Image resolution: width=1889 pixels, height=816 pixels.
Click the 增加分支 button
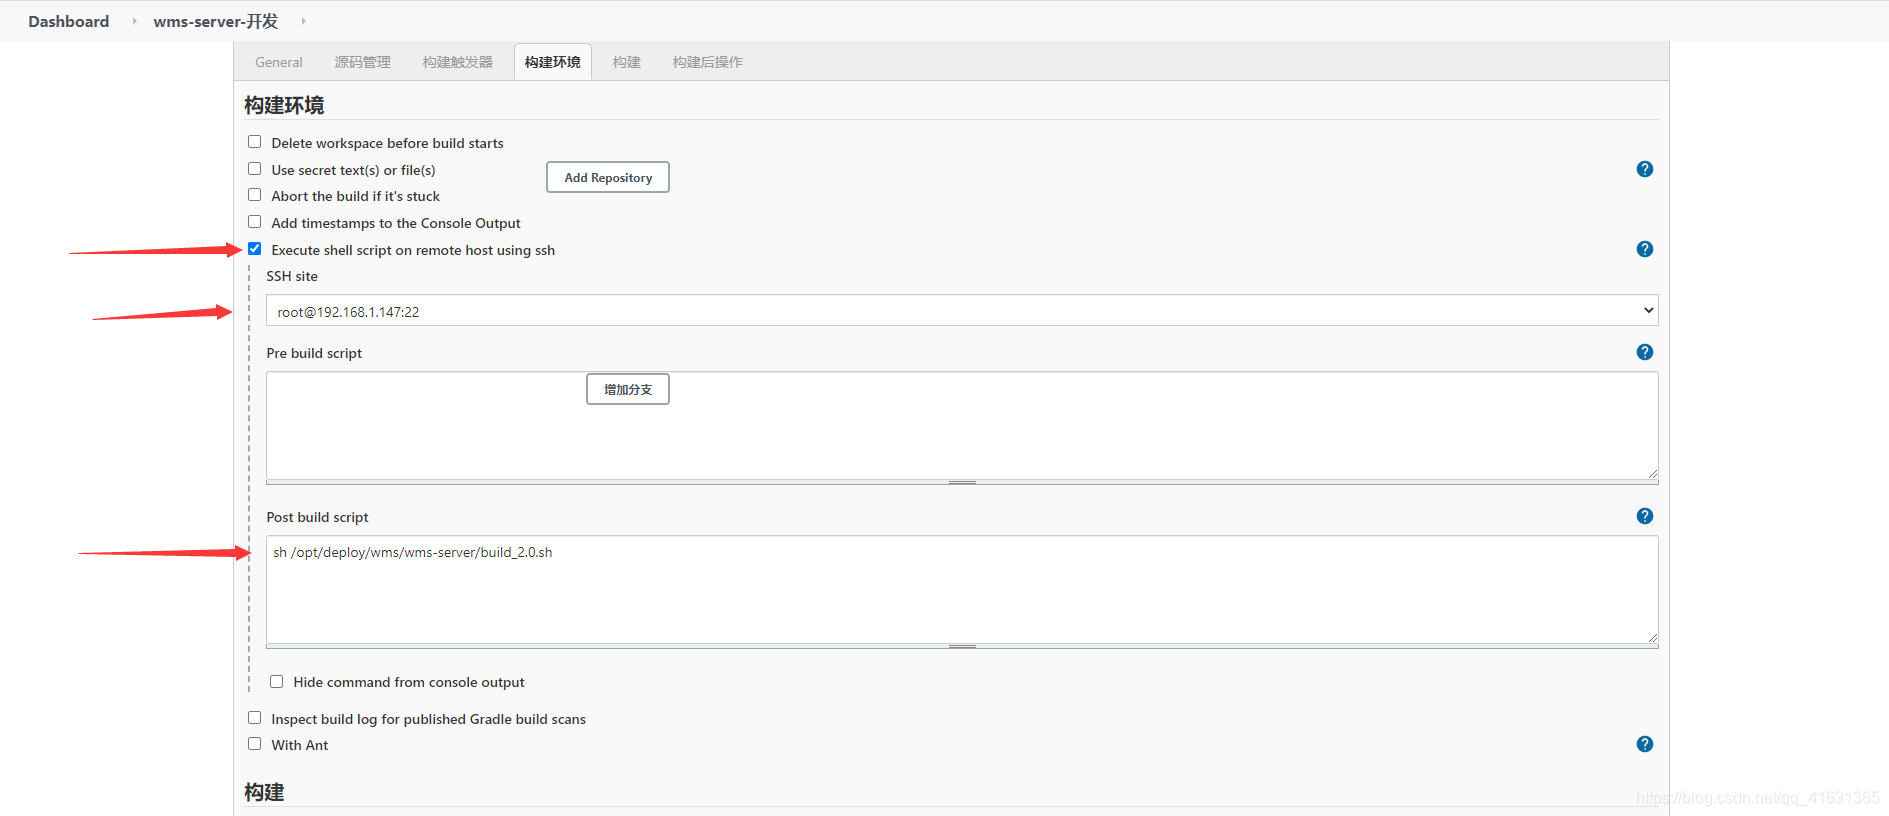click(x=628, y=389)
